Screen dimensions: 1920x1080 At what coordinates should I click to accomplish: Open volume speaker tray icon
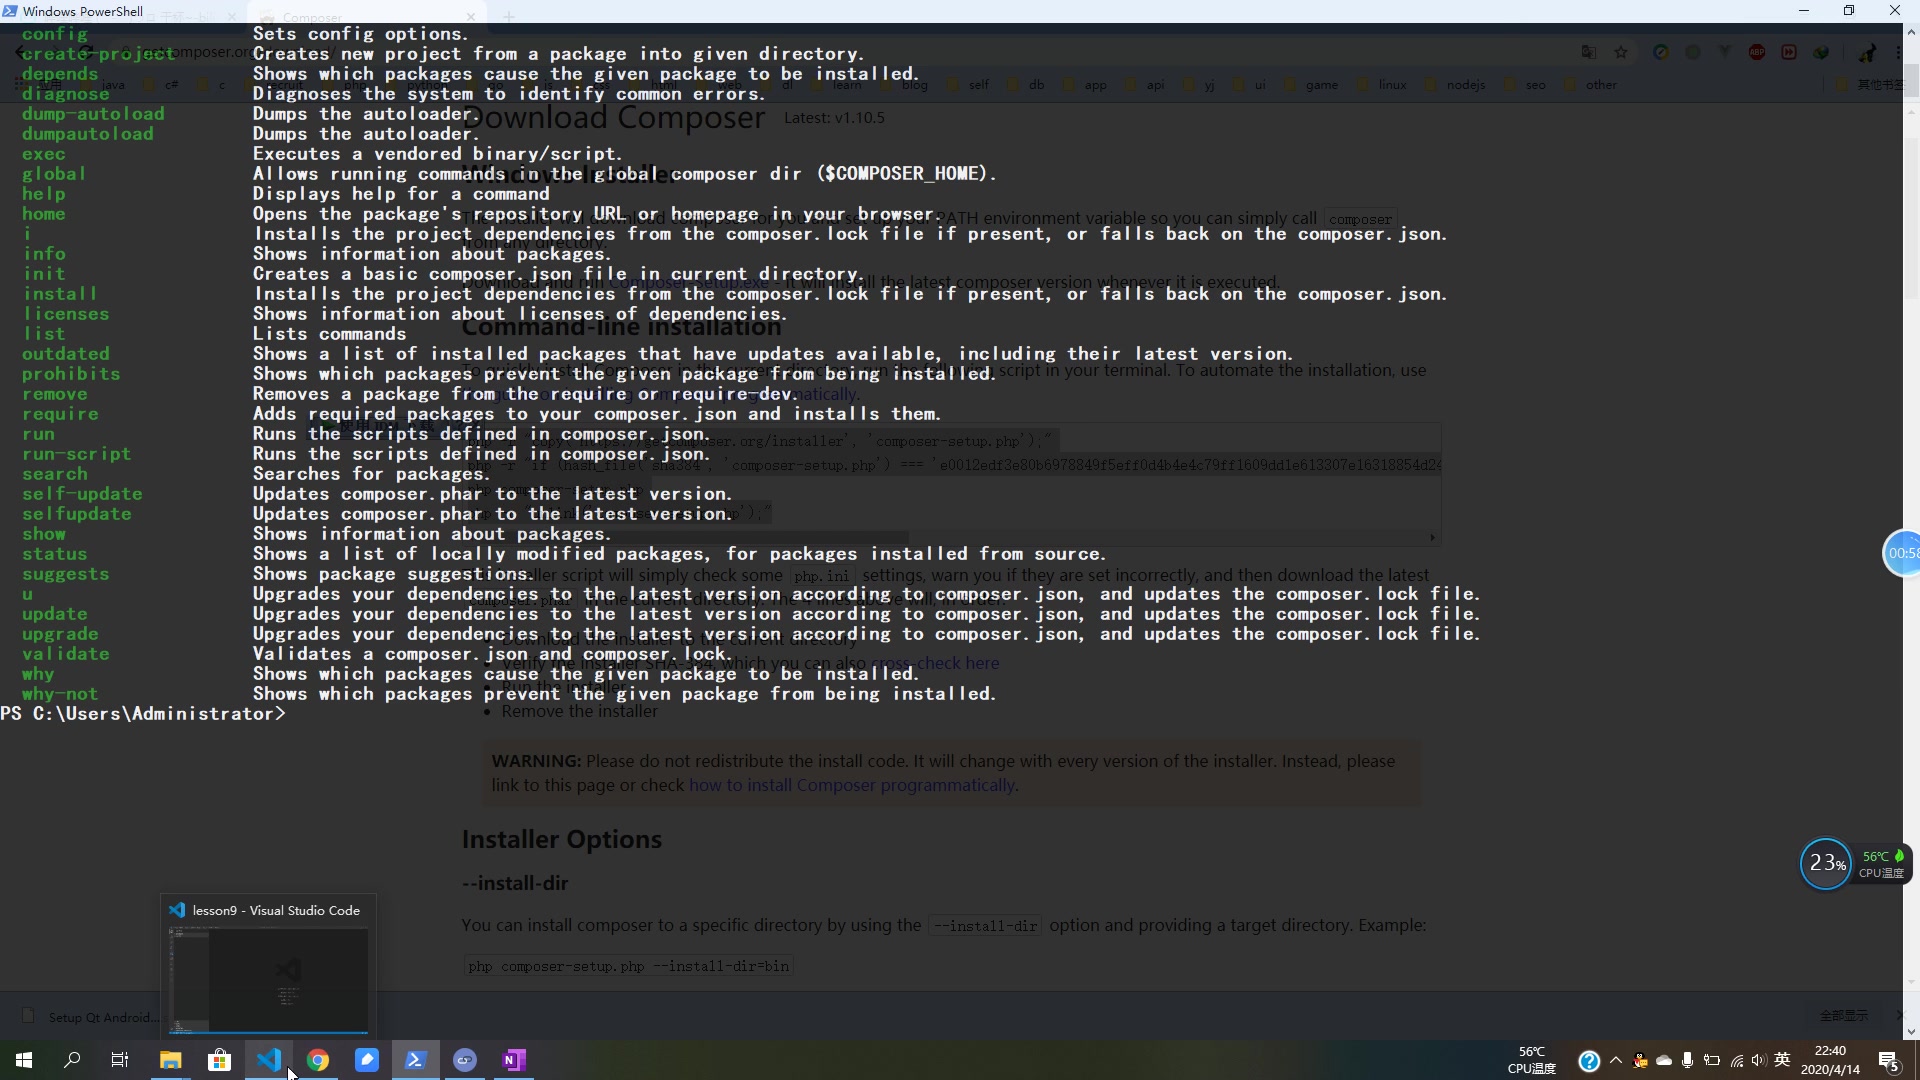pos(1759,1060)
